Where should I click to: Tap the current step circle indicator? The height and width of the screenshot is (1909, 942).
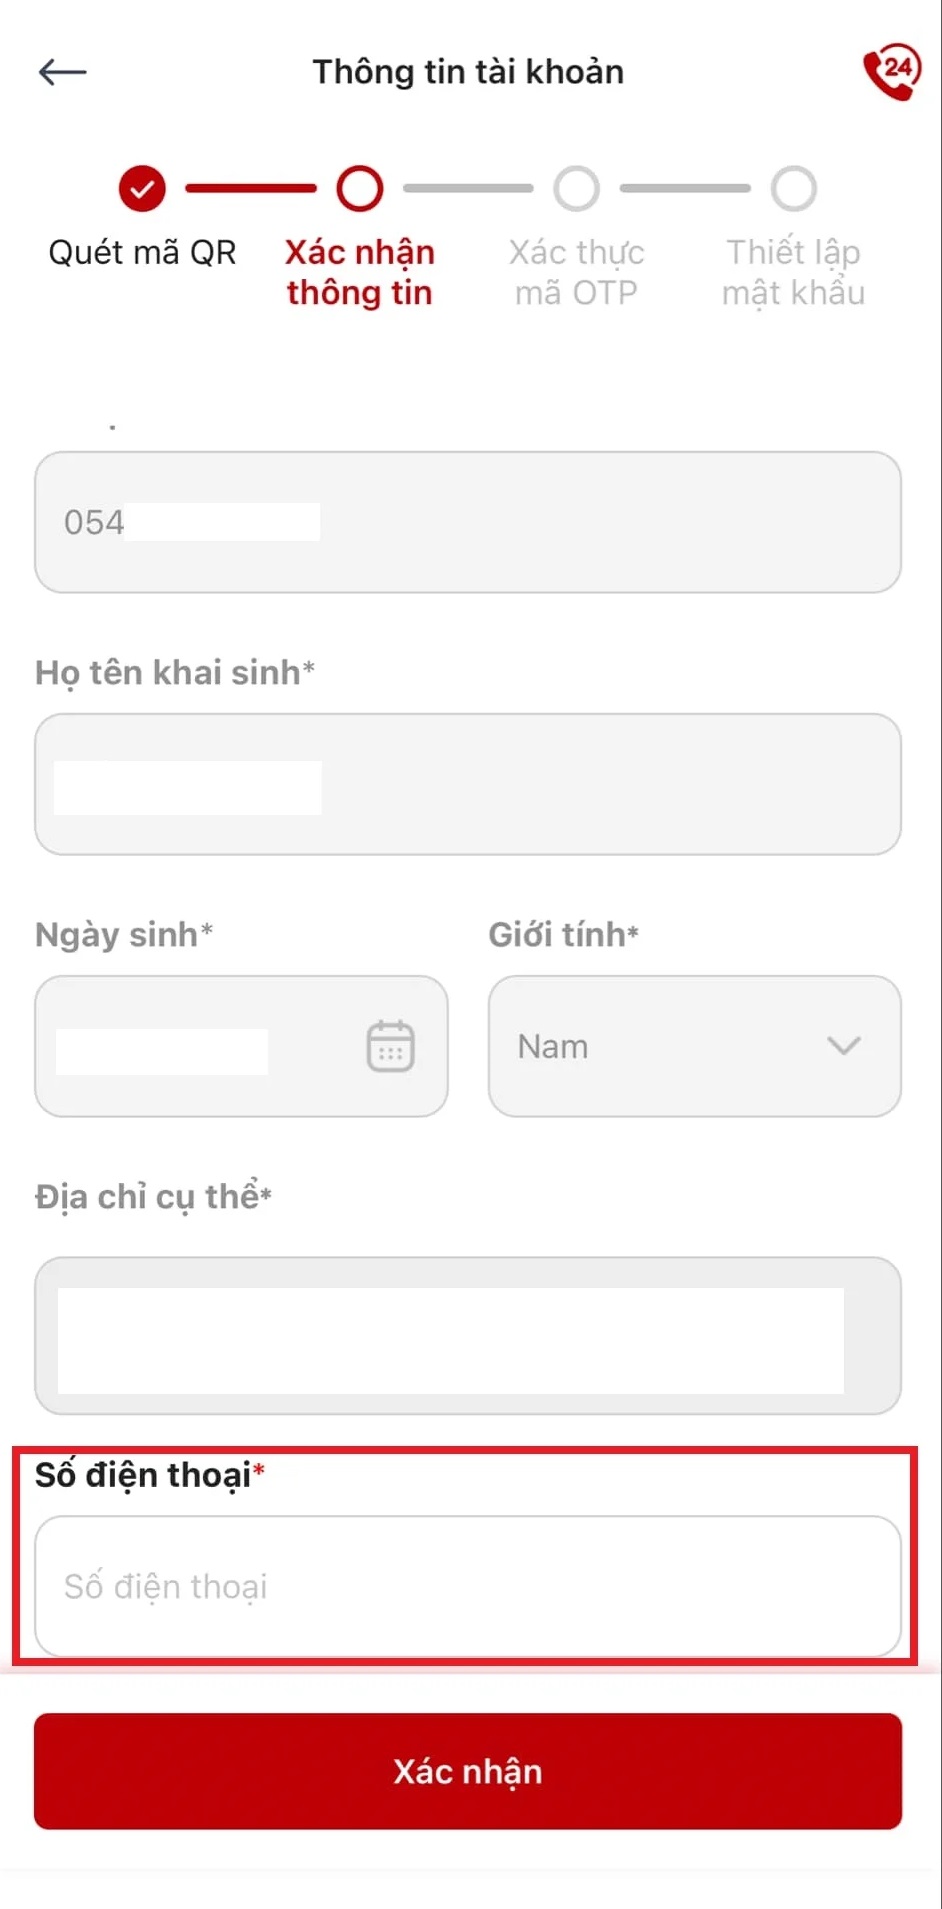point(359,188)
